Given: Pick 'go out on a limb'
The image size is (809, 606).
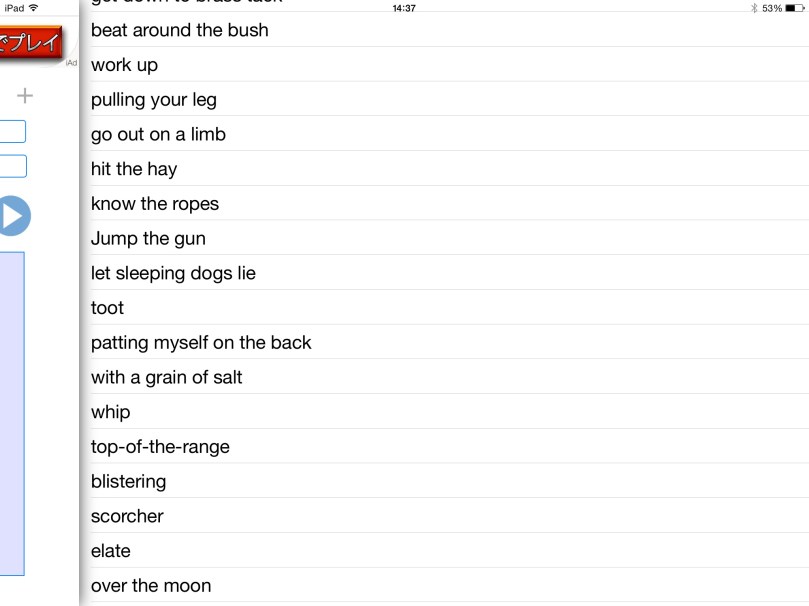Looking at the screenshot, I should point(158,134).
